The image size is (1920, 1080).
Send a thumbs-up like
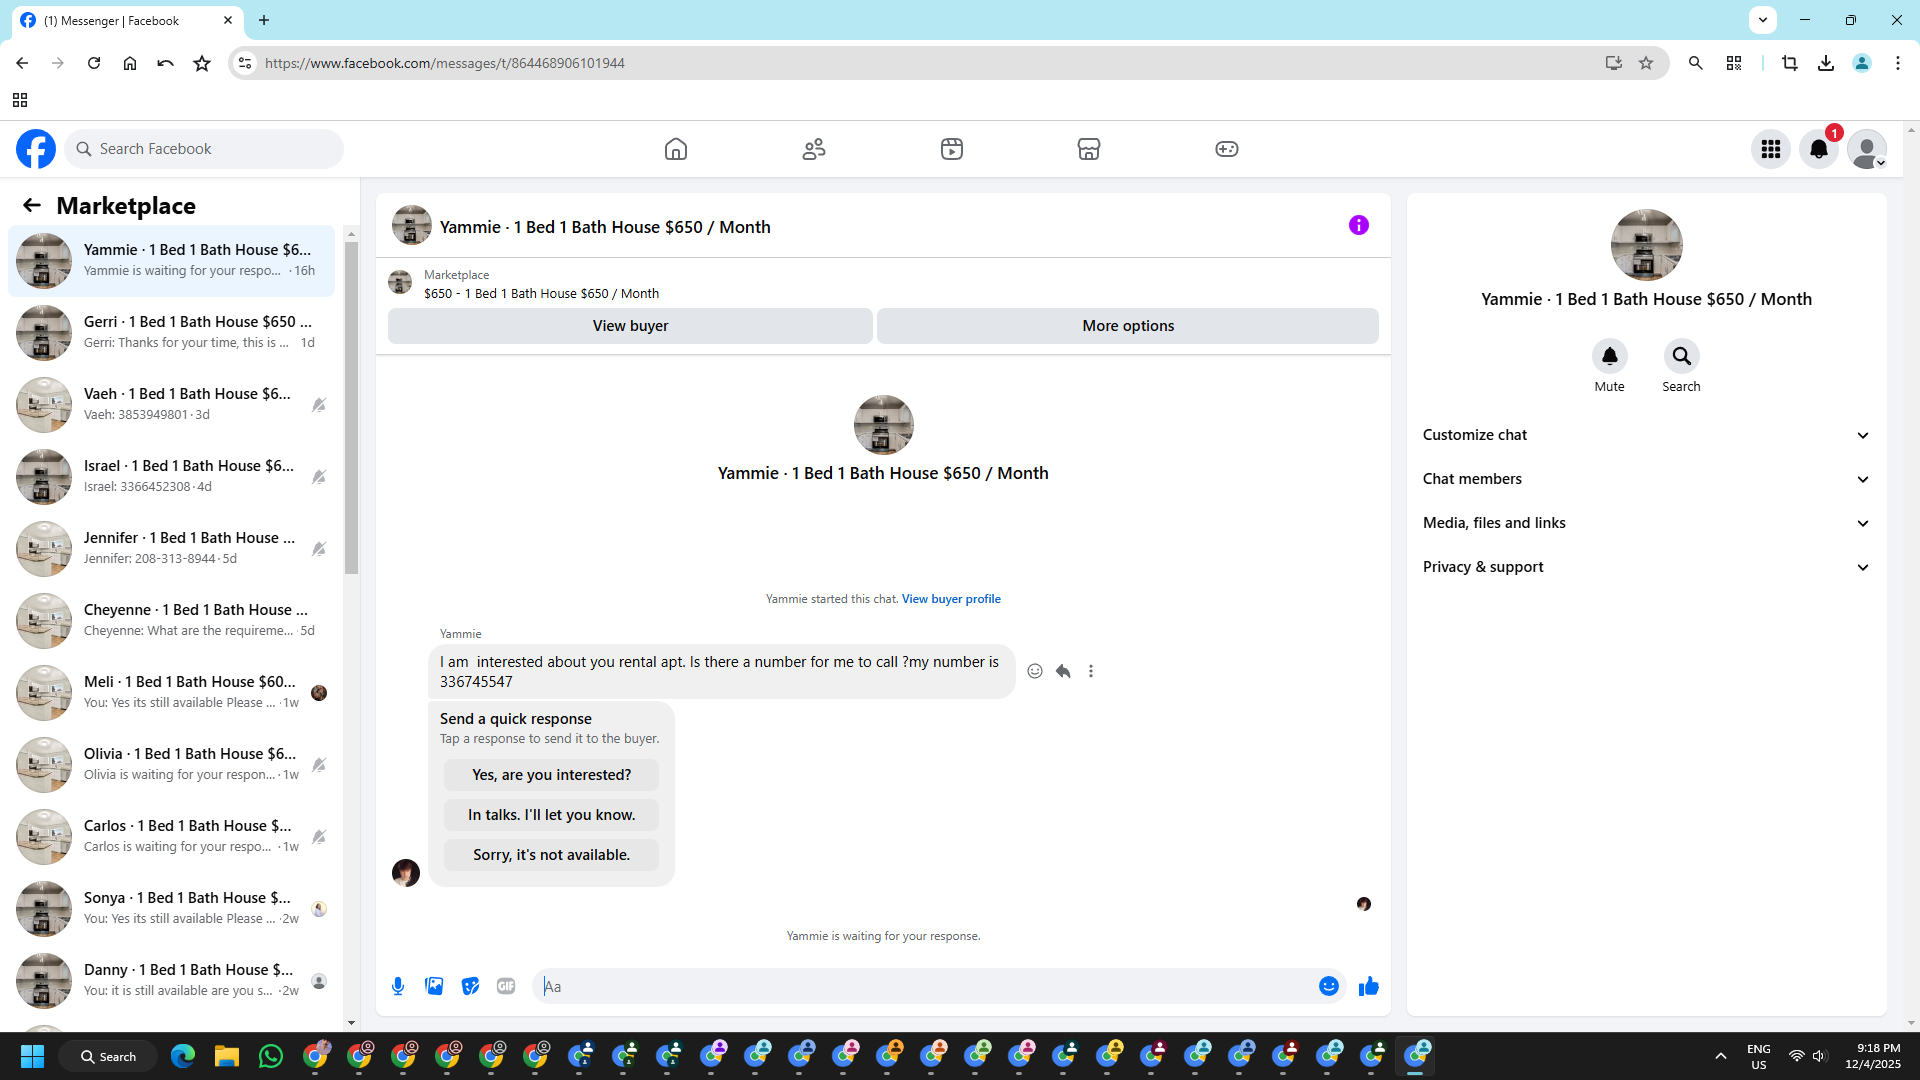pyautogui.click(x=1368, y=986)
